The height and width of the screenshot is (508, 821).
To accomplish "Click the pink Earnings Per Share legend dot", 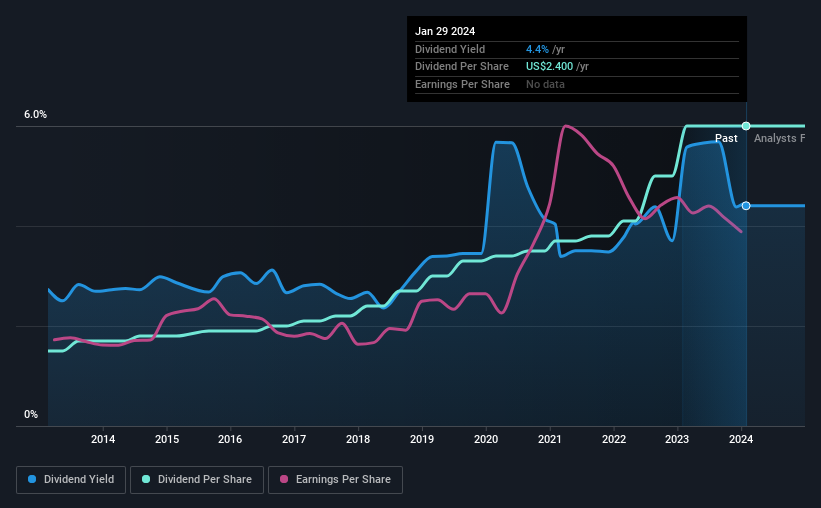I will (x=284, y=479).
